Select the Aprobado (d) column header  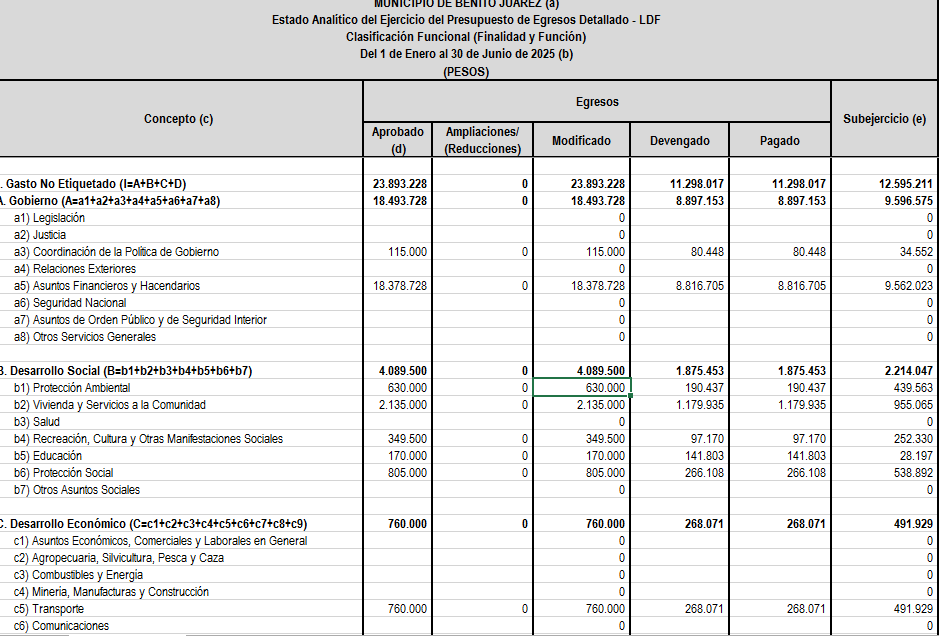[x=396, y=138]
